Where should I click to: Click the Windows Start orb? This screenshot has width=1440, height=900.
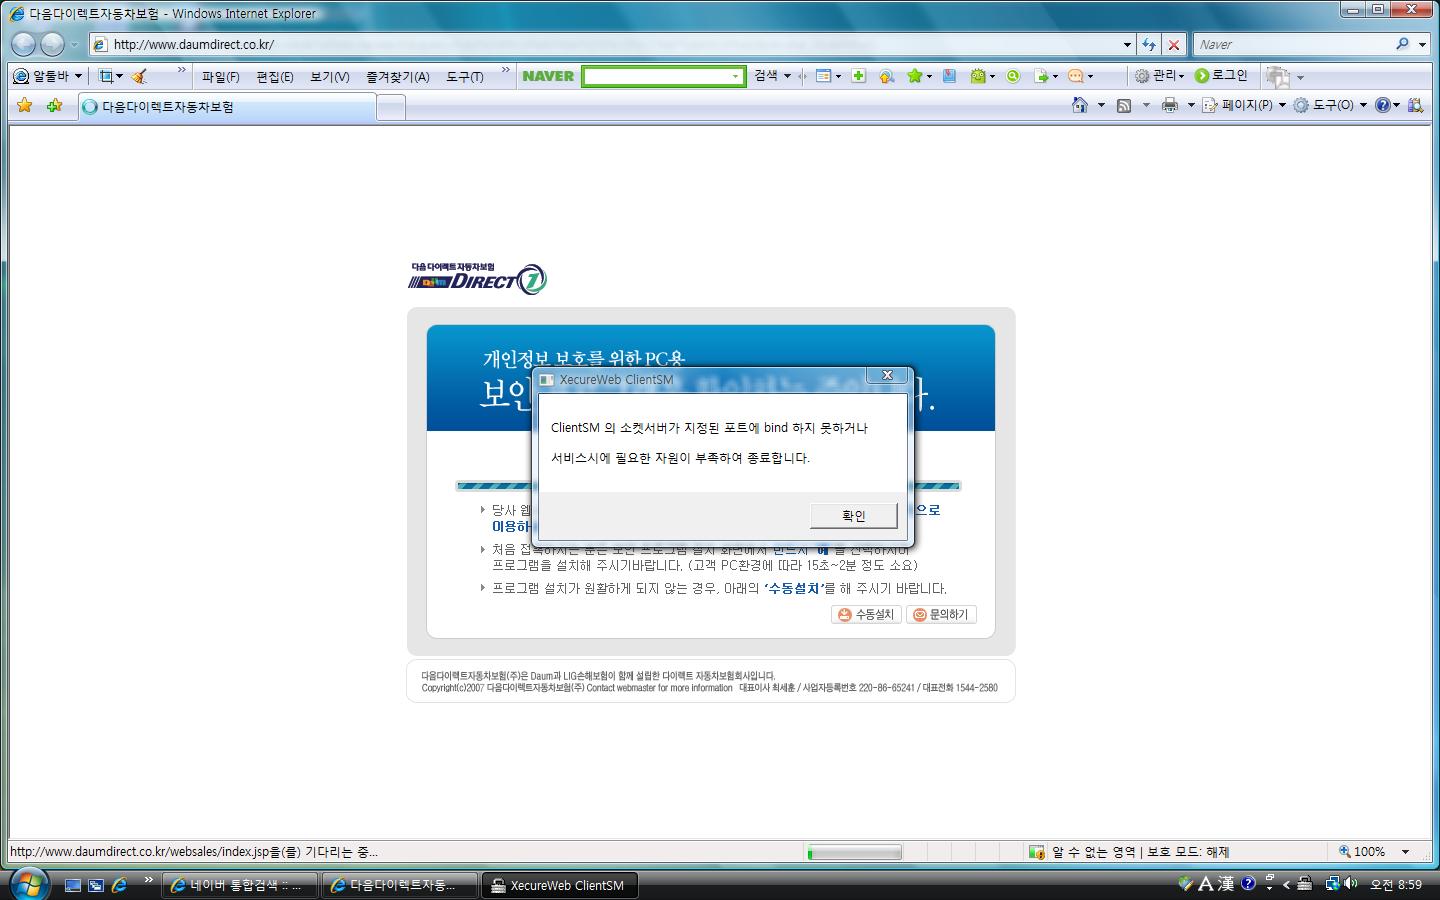(x=28, y=885)
